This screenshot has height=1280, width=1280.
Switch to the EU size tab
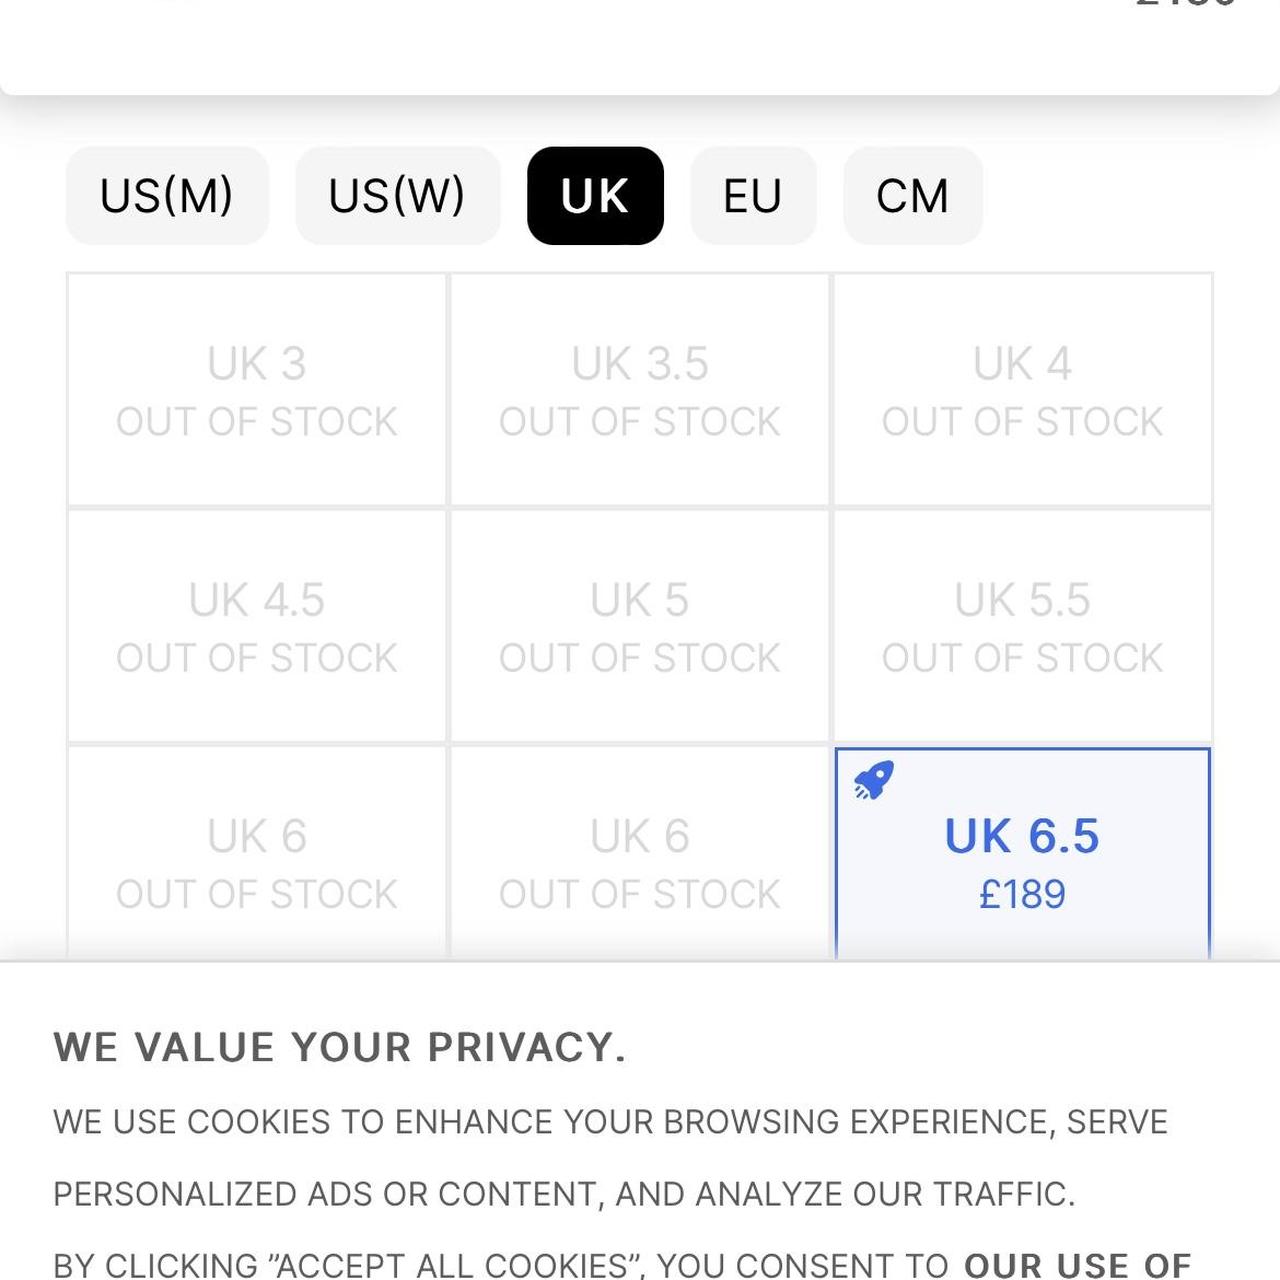pos(752,196)
